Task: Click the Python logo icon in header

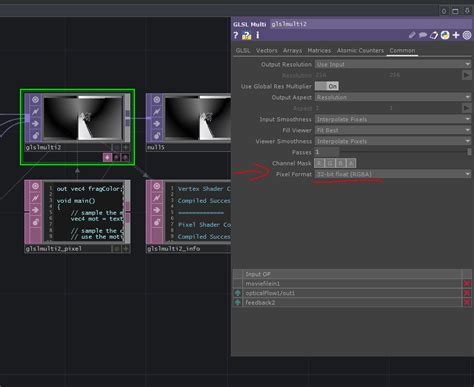Action: pos(445,35)
